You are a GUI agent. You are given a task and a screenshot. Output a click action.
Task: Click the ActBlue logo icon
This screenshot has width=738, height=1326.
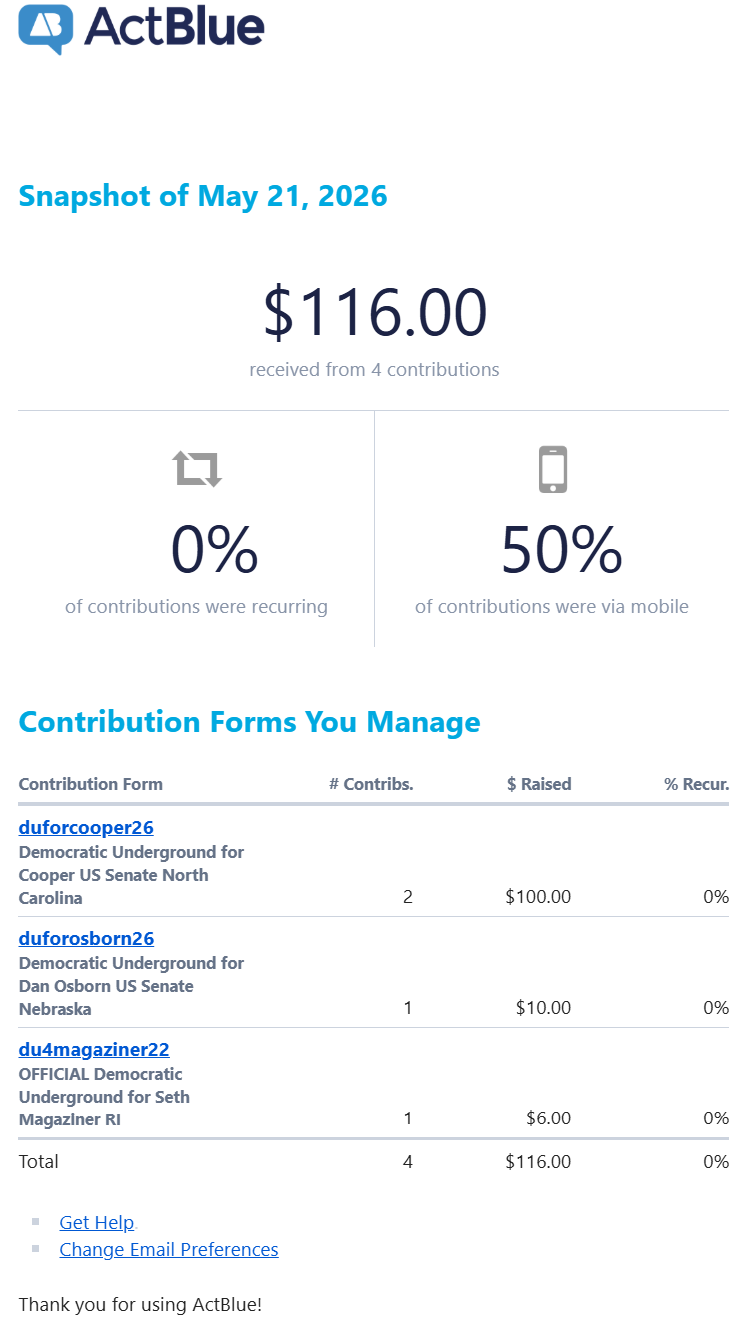tap(46, 28)
